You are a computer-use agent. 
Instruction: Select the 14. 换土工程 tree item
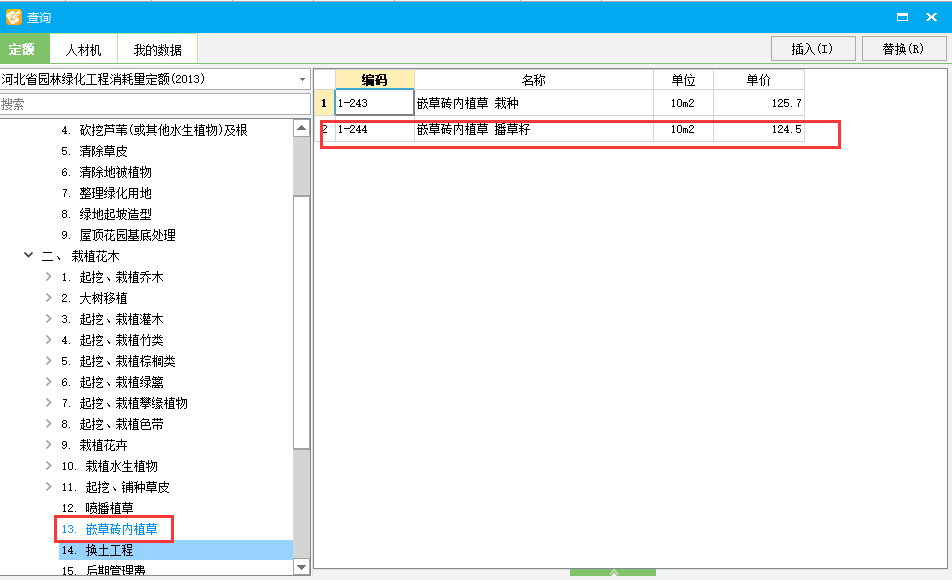97,550
